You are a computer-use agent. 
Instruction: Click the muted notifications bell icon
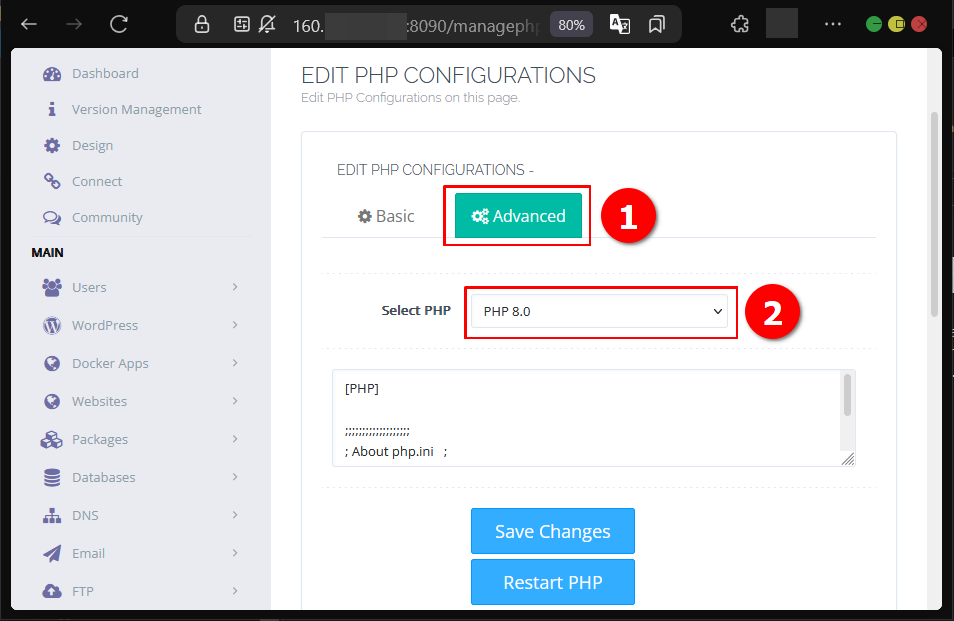[x=267, y=24]
